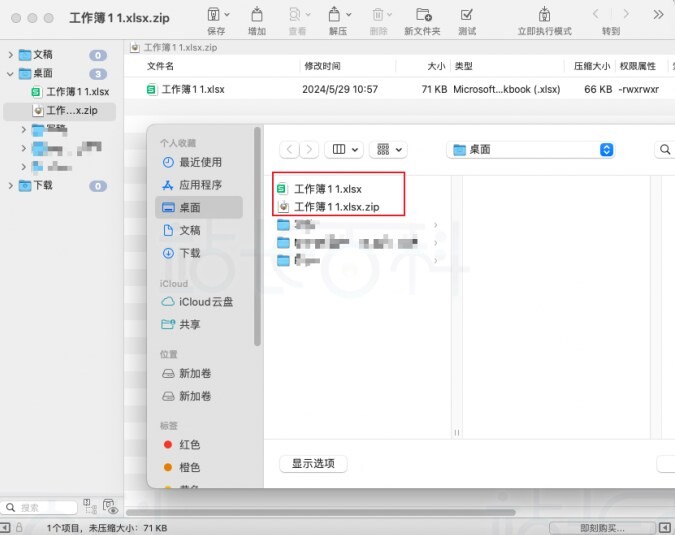Click breadcrumb 工作簿1 1.xlsx.zip path item
The height and width of the screenshot is (535, 675).
174,47
